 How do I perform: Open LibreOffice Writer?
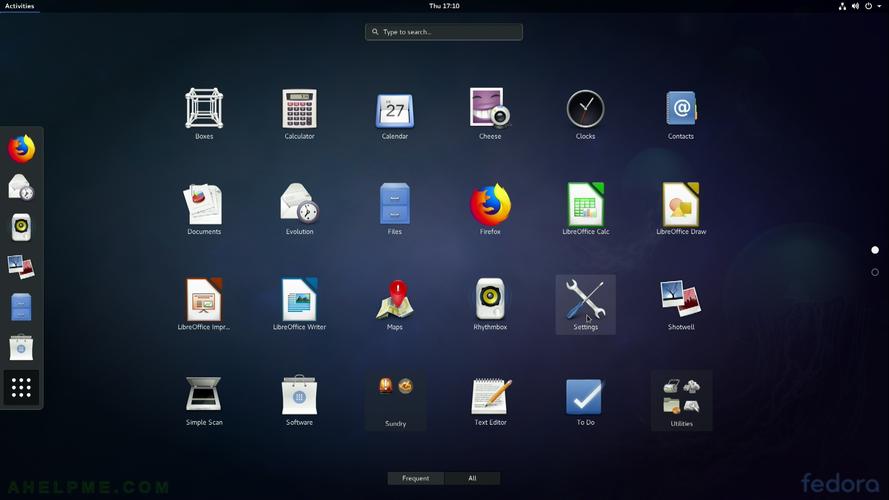(x=299, y=304)
